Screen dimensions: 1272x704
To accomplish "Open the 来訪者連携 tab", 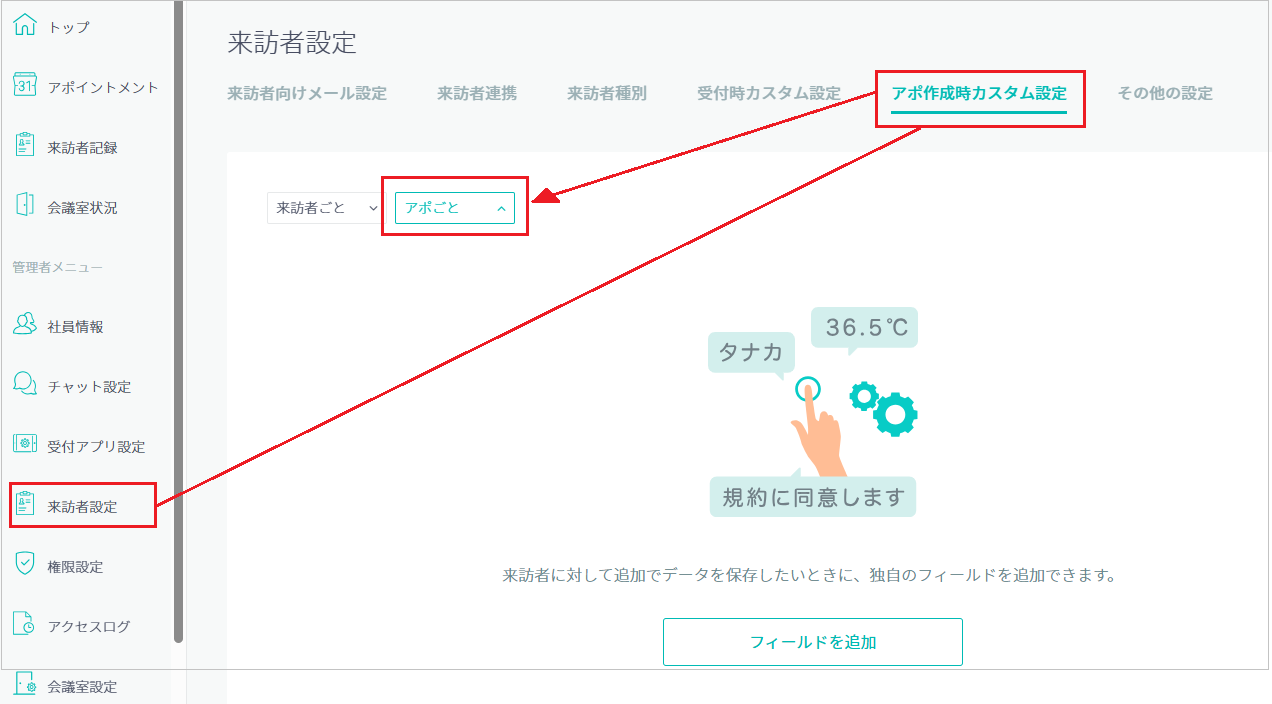I will [x=477, y=94].
